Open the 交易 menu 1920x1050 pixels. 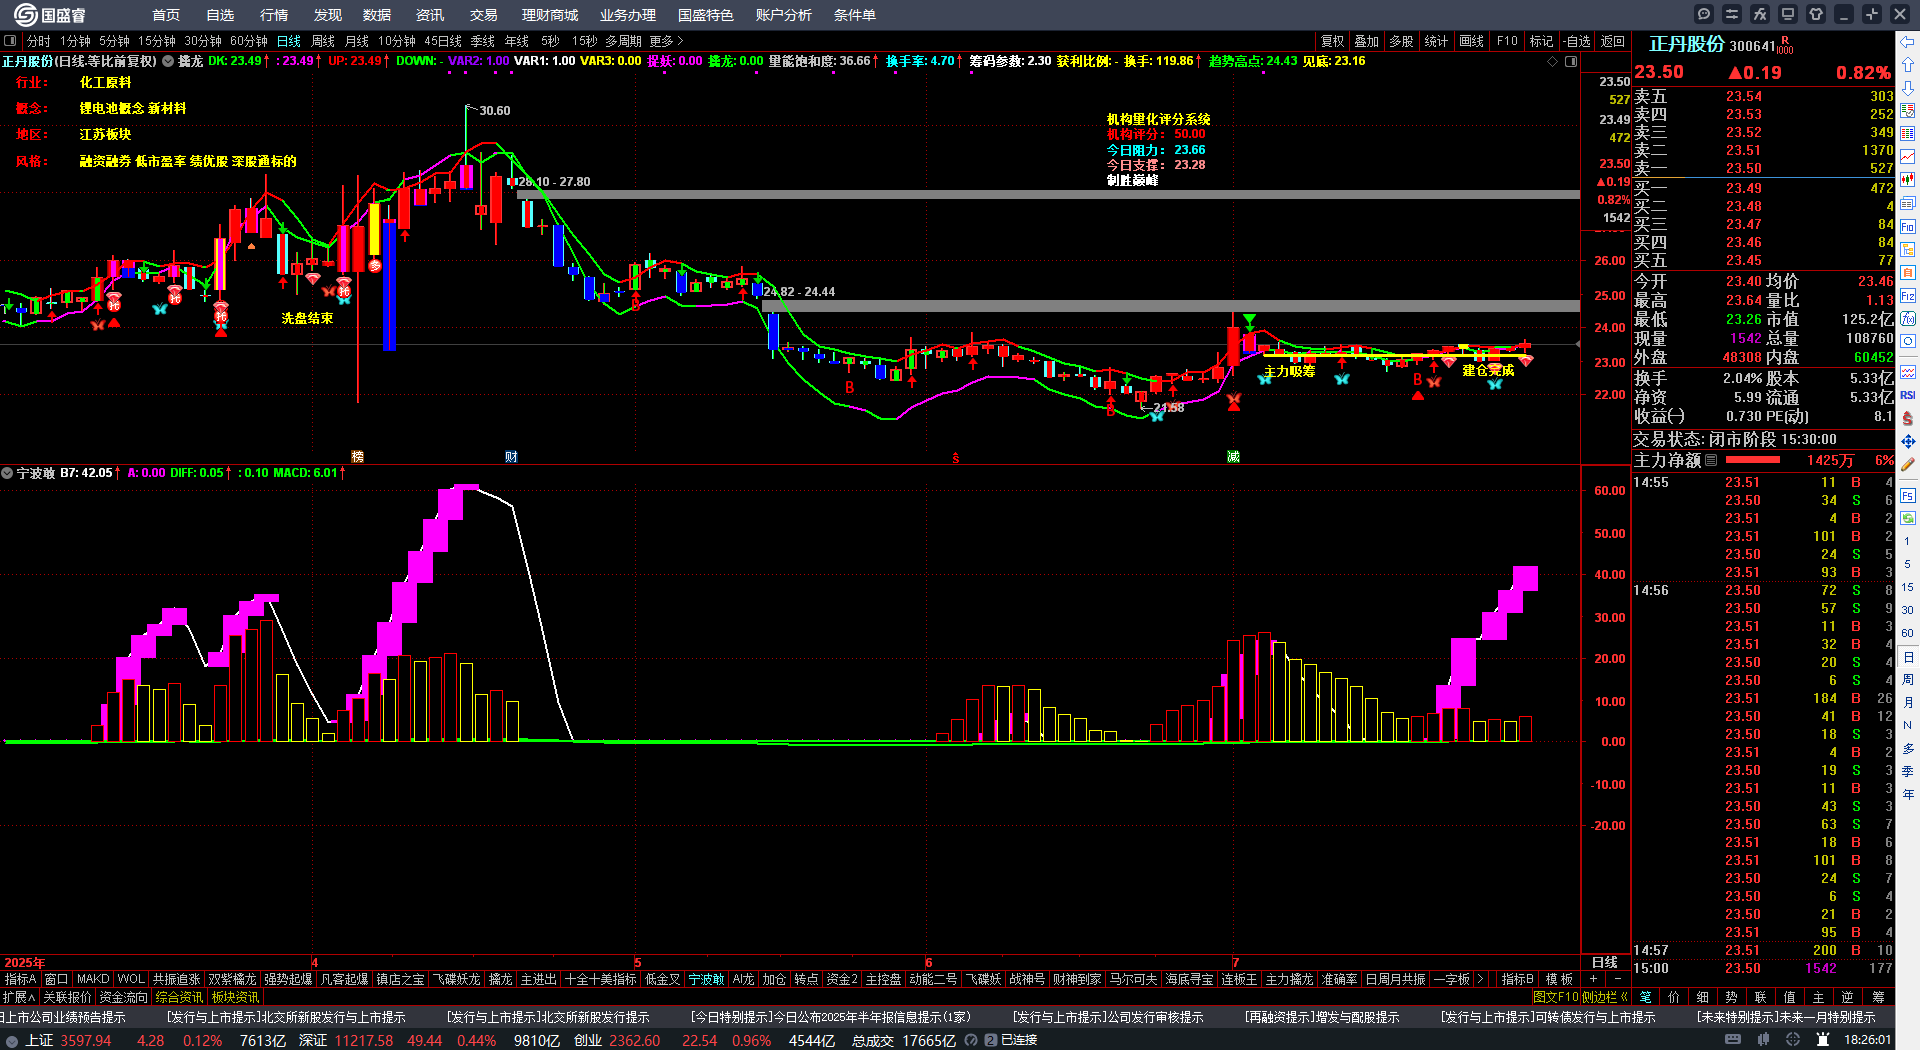484,15
